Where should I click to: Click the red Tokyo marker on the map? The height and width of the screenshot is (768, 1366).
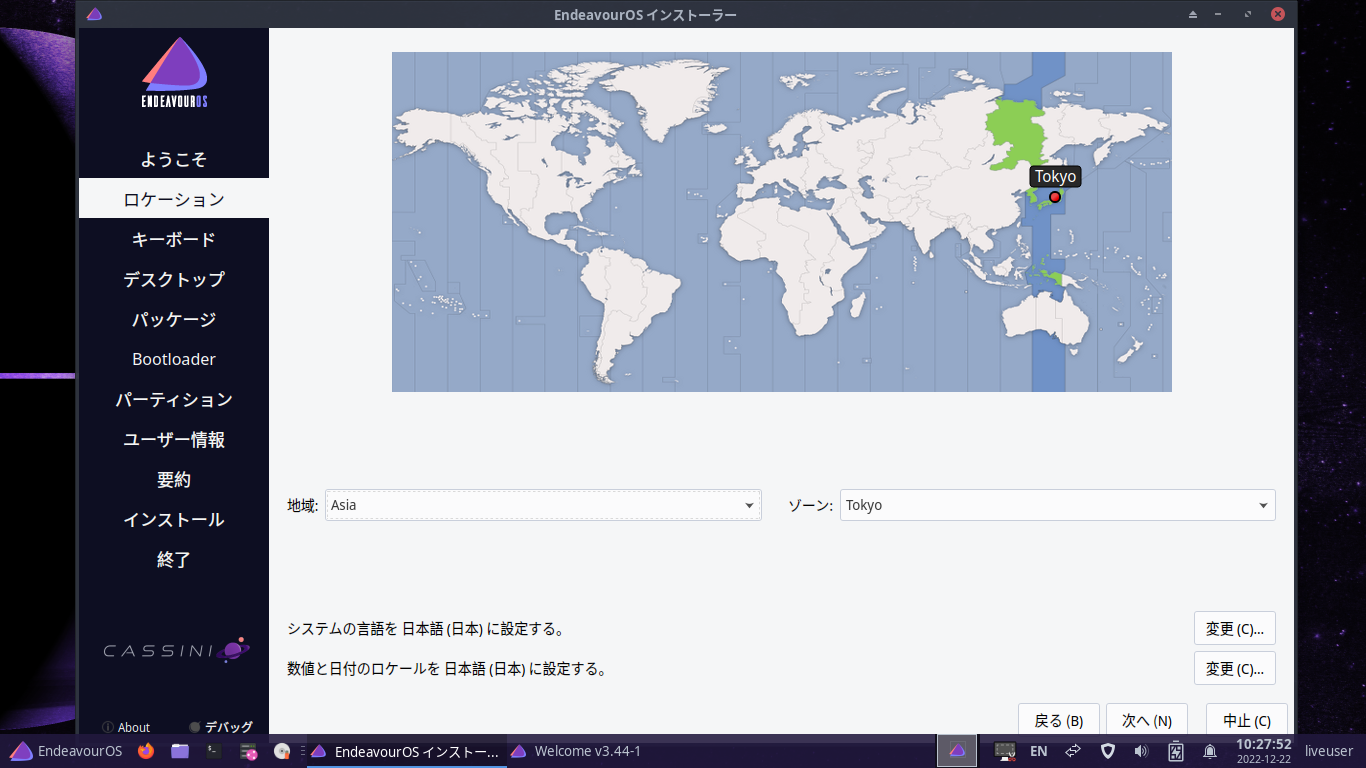[x=1054, y=197]
